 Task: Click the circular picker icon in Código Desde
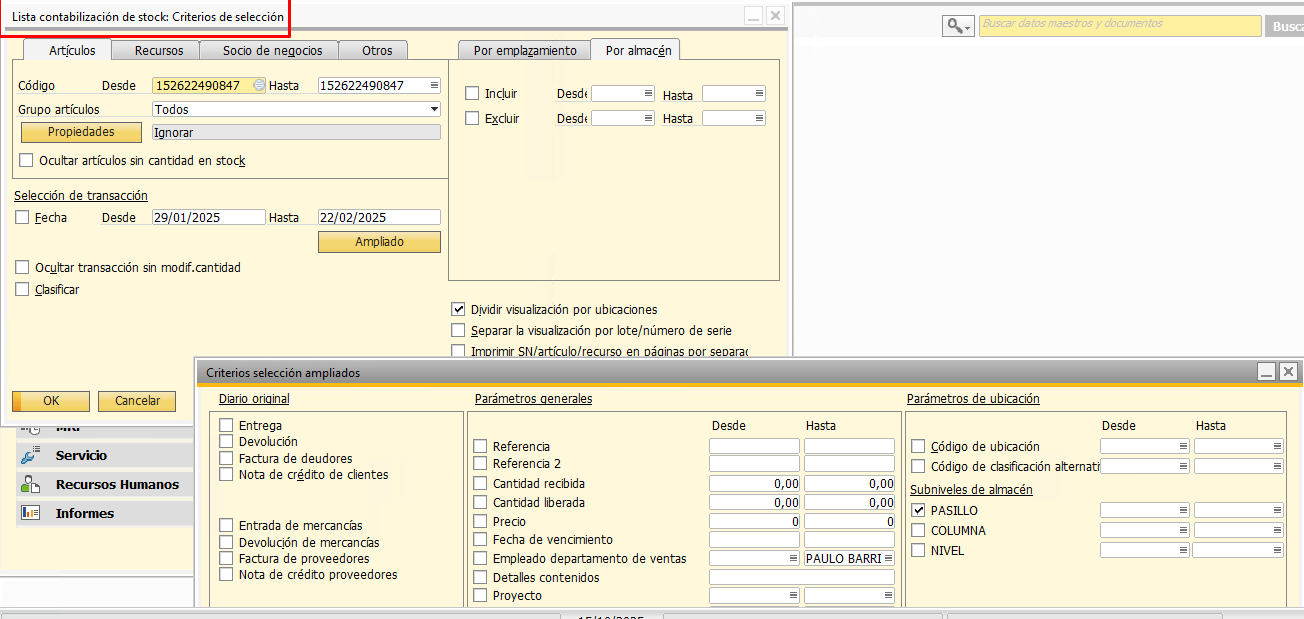click(259, 85)
